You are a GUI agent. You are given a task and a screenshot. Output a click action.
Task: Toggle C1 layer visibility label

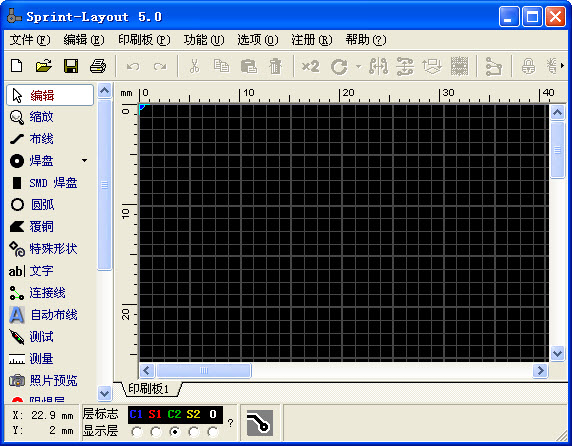136,414
